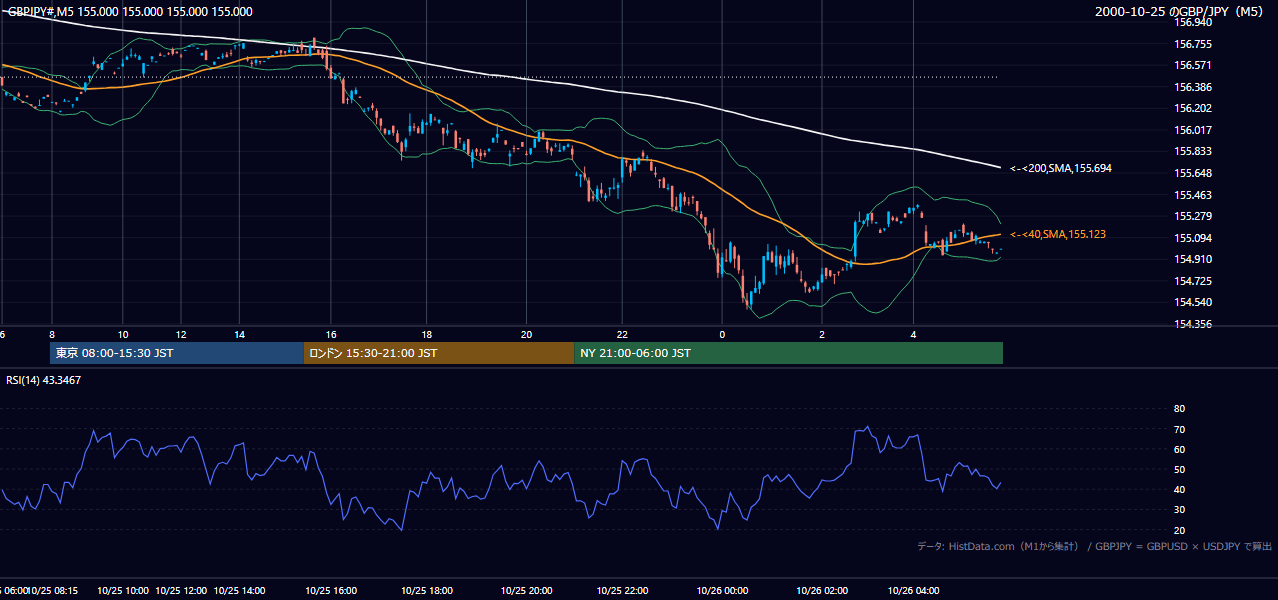Screen dimensions: 1278x600
Task: Click price axis value 154.910
Action: tap(1192, 259)
